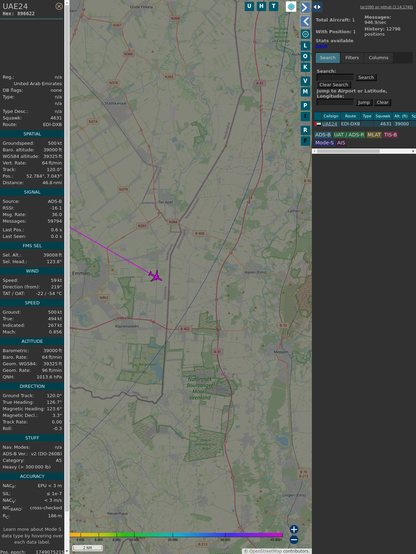Image resolution: width=416 pixels, height=554 pixels.
Task: Open the stats 'here' link
Action: coord(321,46)
